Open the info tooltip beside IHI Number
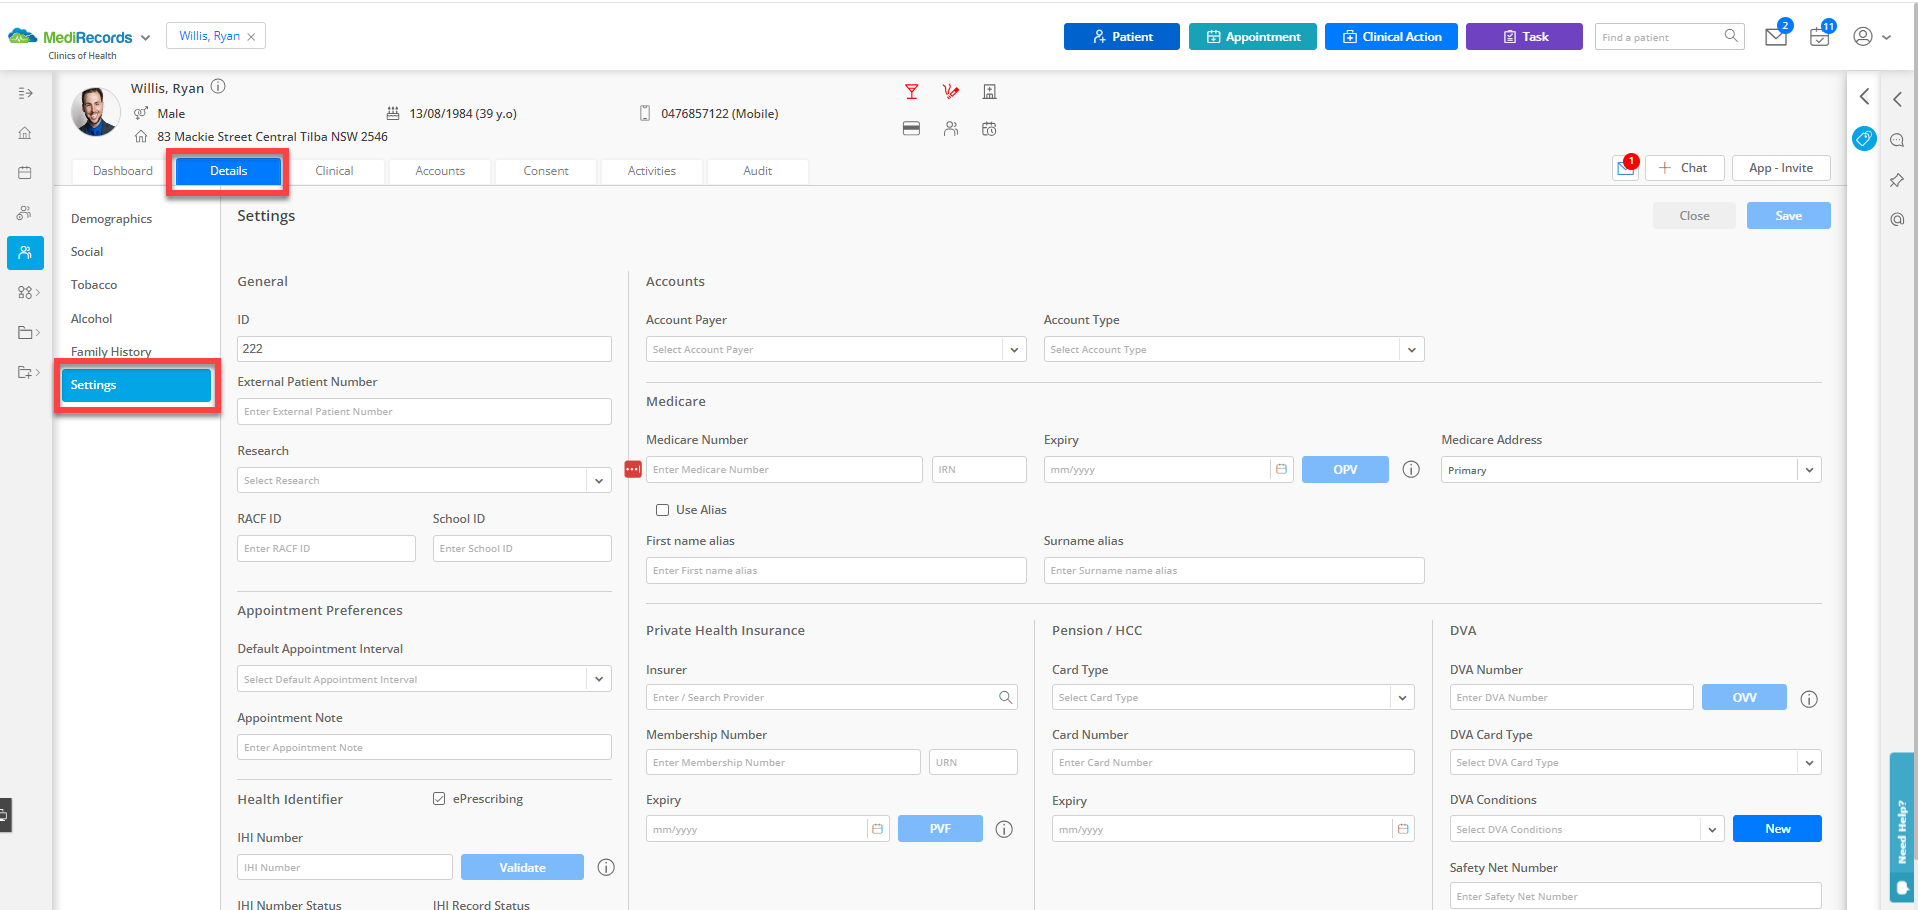Screen dimensions: 1918x910 pos(605,867)
